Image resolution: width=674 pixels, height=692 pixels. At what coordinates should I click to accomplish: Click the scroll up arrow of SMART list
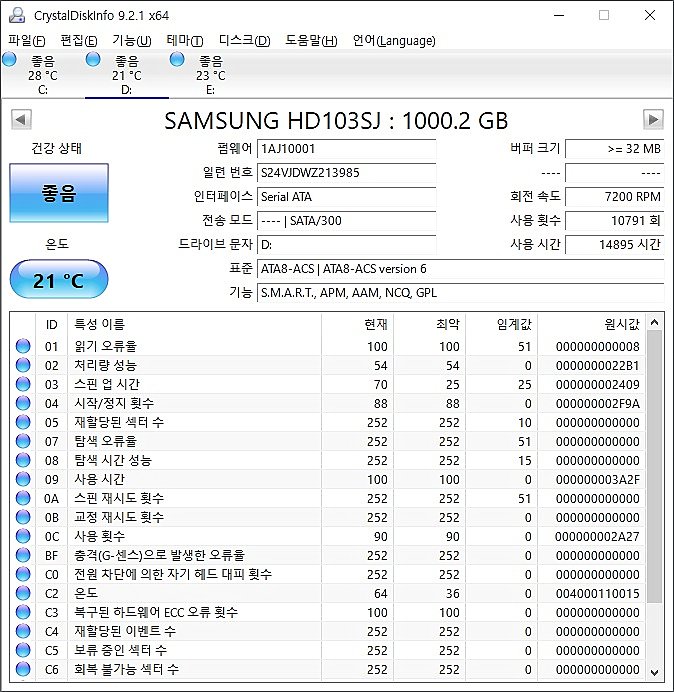(x=655, y=323)
